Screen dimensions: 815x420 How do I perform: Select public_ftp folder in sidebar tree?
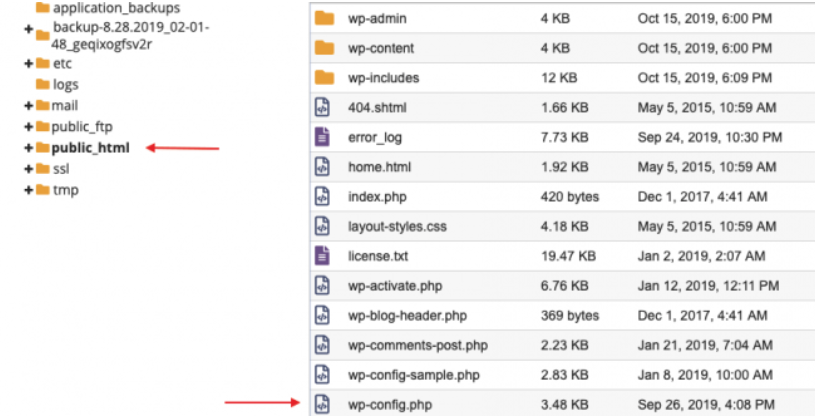click(x=84, y=127)
